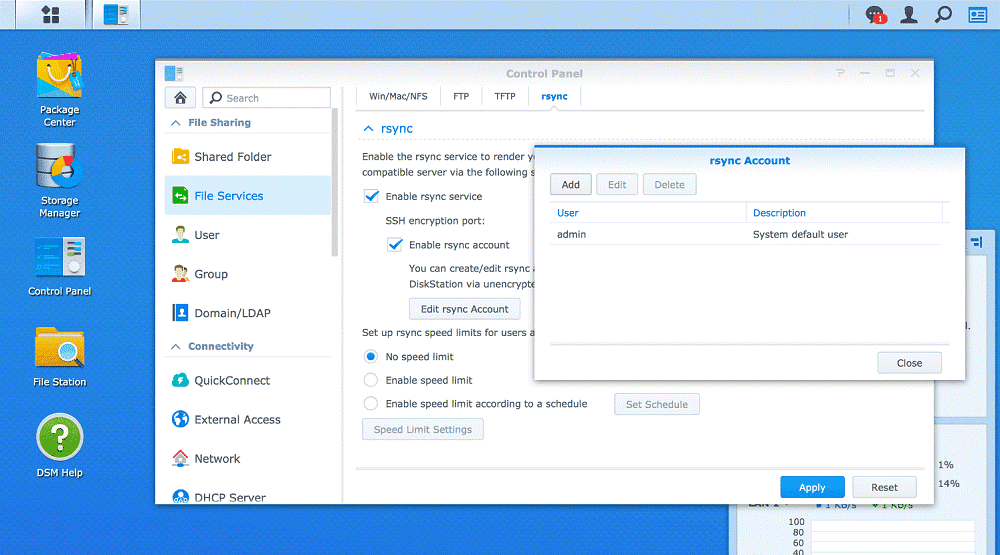Close the rsync Account dialog
1000x555 pixels.
(x=909, y=363)
